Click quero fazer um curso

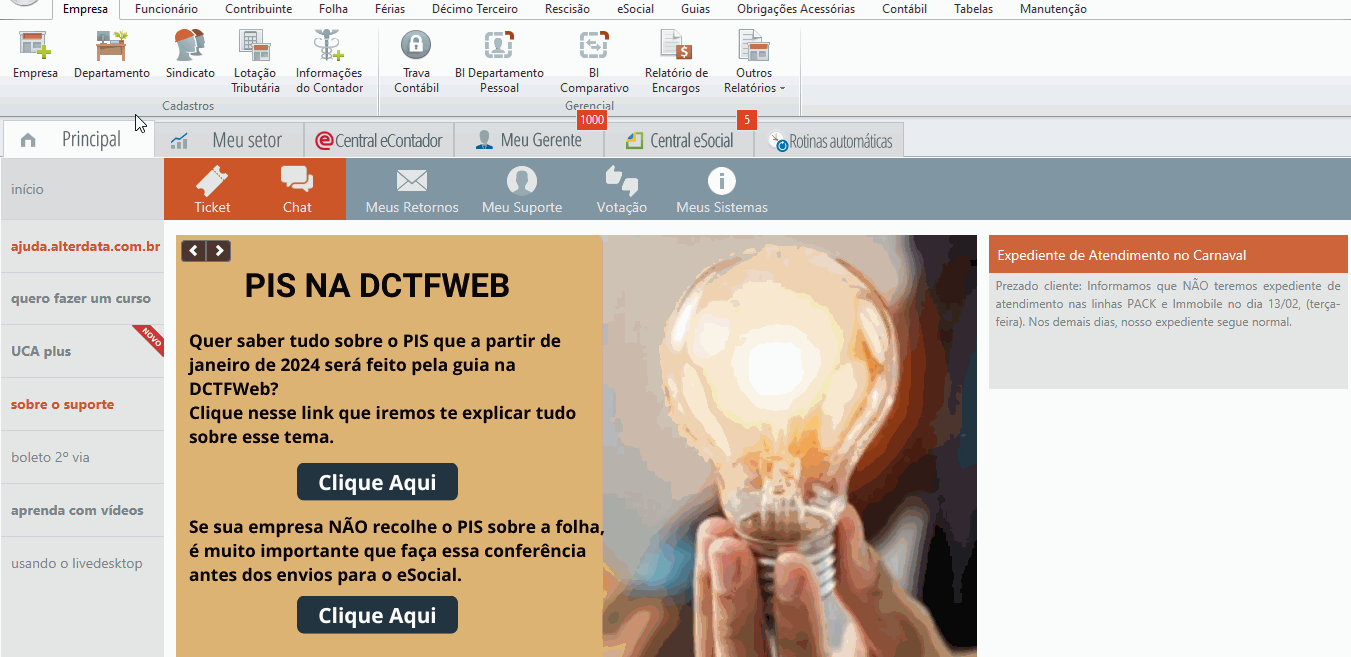81,298
